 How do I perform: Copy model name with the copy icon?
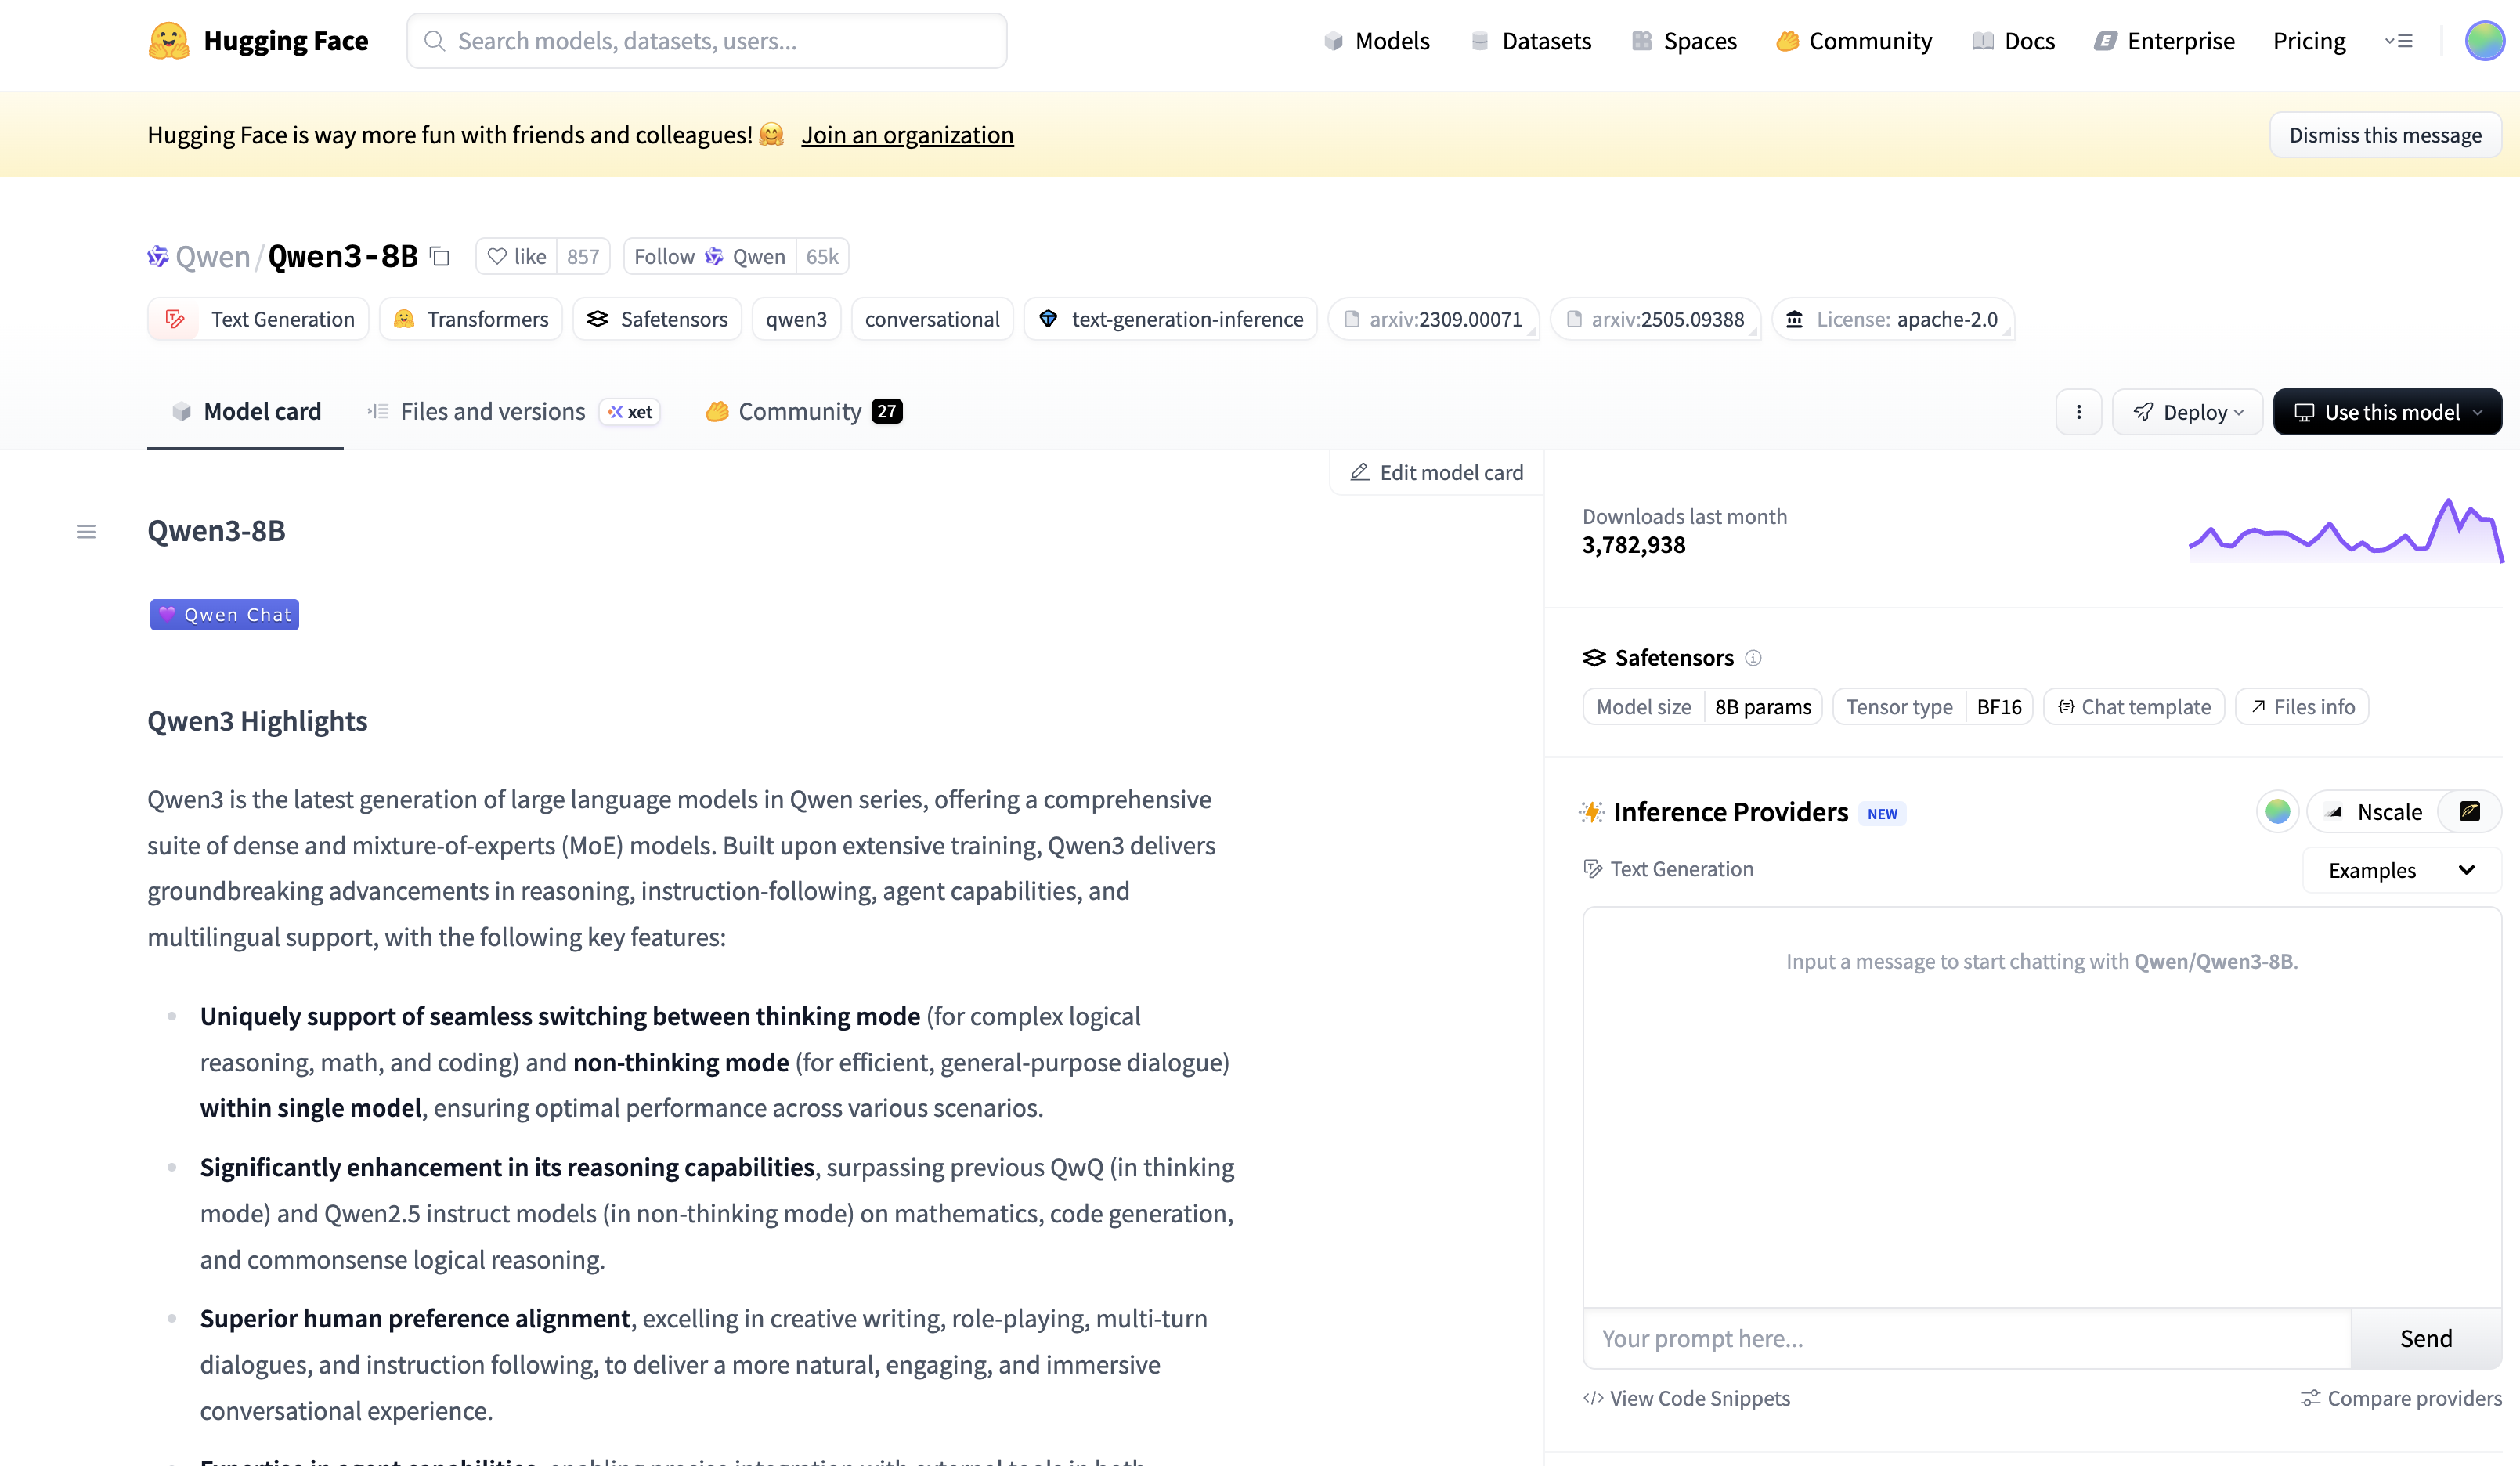440,256
